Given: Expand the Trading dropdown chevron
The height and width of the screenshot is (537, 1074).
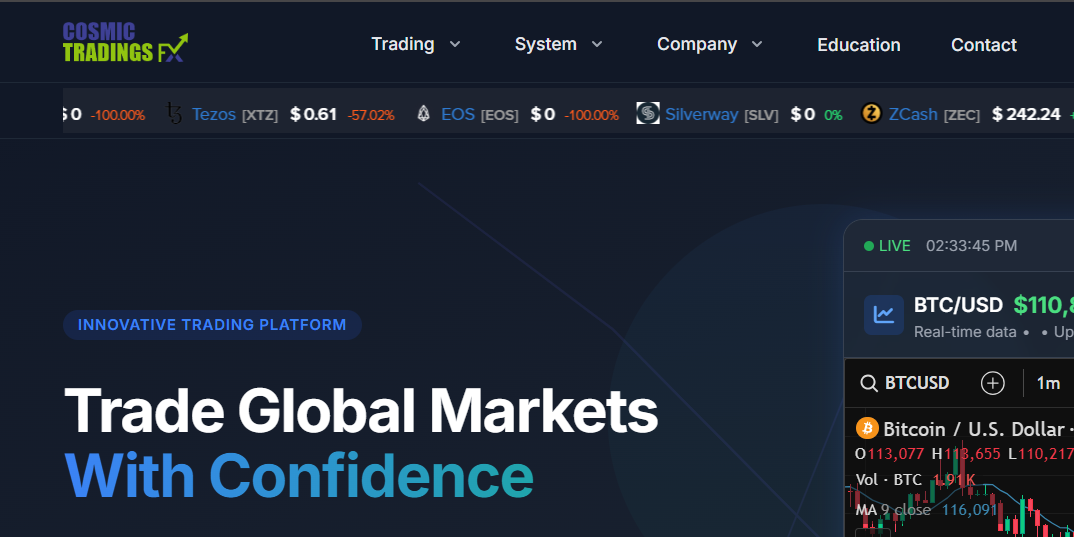Looking at the screenshot, I should pos(454,45).
